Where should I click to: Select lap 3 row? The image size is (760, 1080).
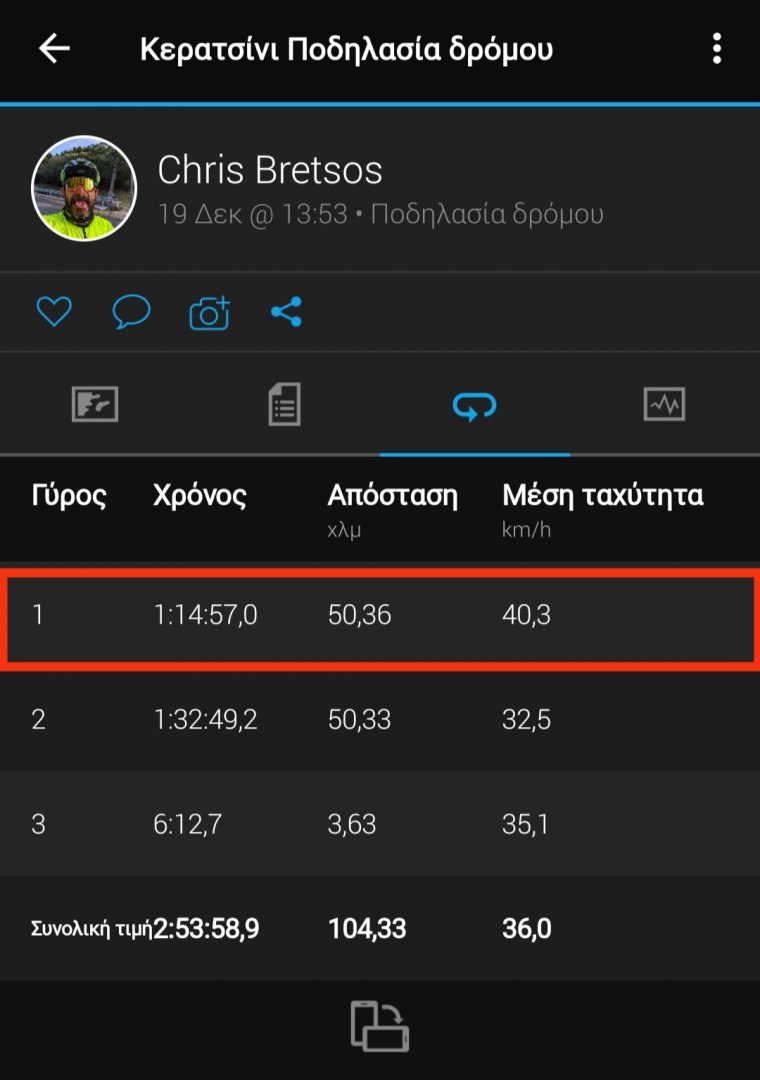[x=380, y=823]
